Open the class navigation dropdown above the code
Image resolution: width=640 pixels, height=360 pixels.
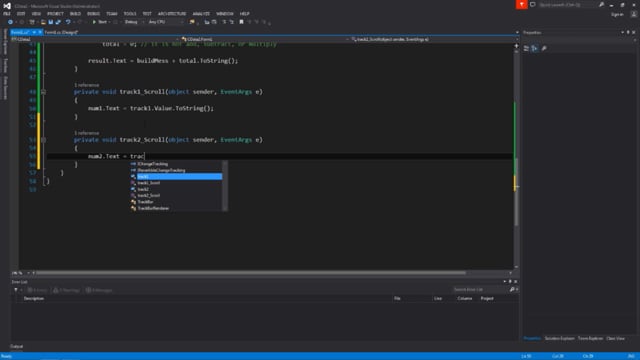point(263,40)
